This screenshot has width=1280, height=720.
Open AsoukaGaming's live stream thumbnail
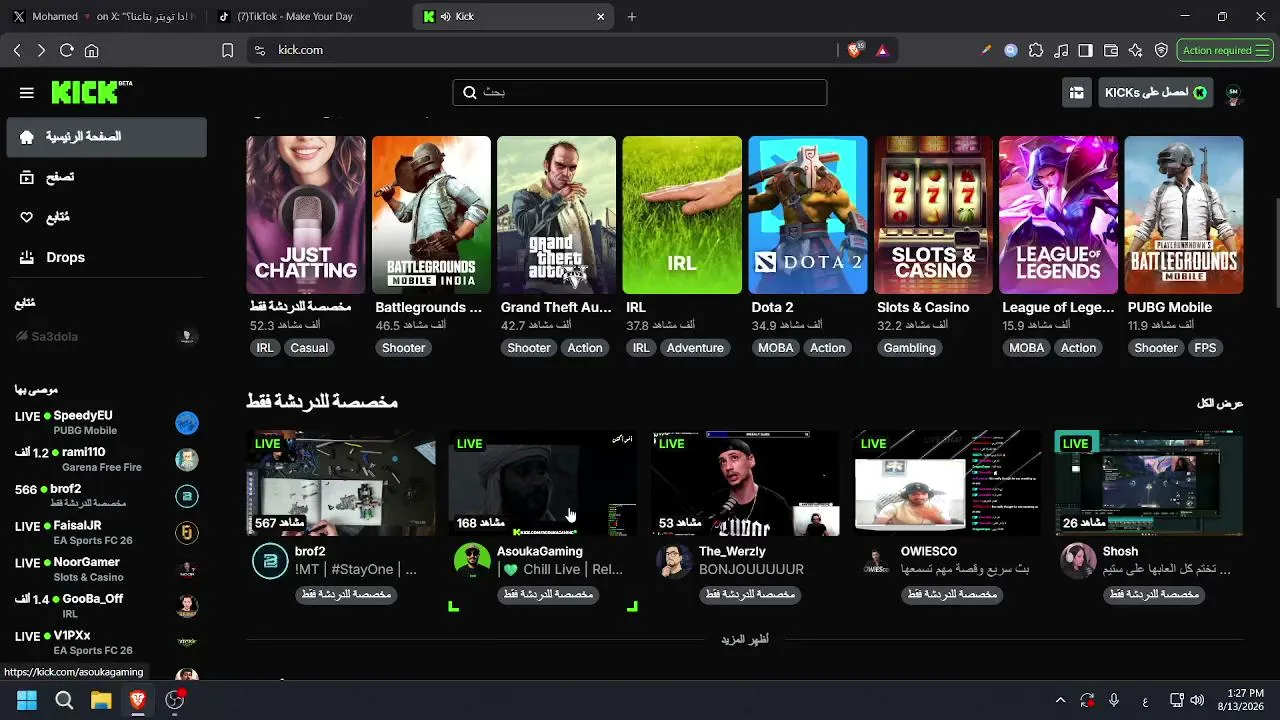point(543,483)
